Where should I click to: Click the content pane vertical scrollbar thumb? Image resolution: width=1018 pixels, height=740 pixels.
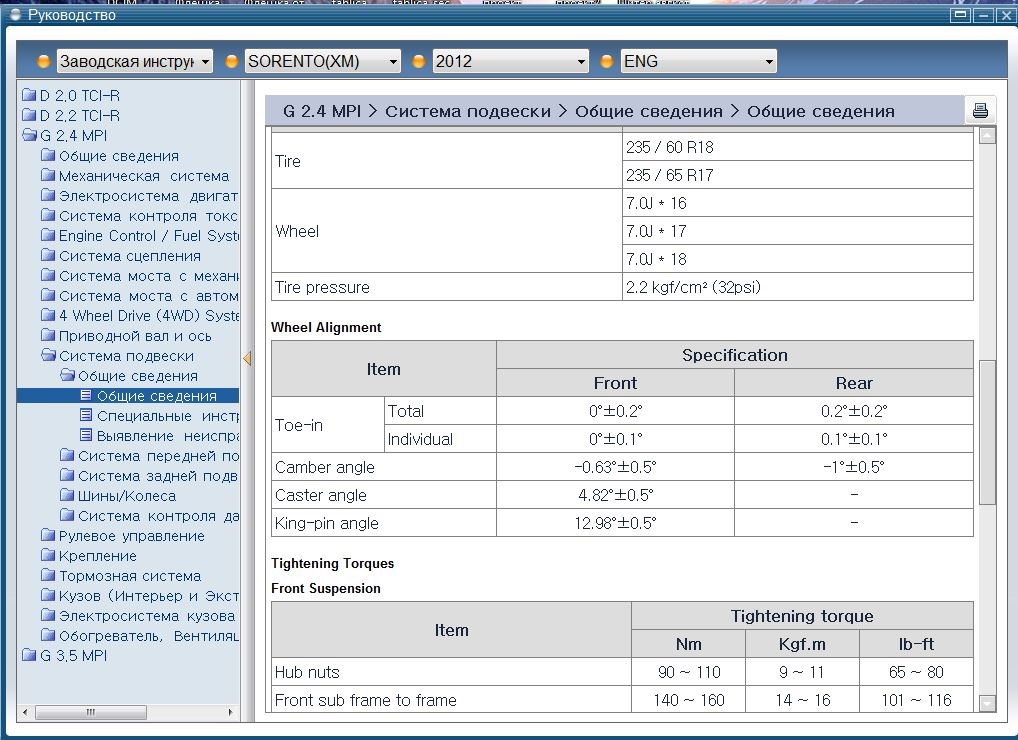987,430
